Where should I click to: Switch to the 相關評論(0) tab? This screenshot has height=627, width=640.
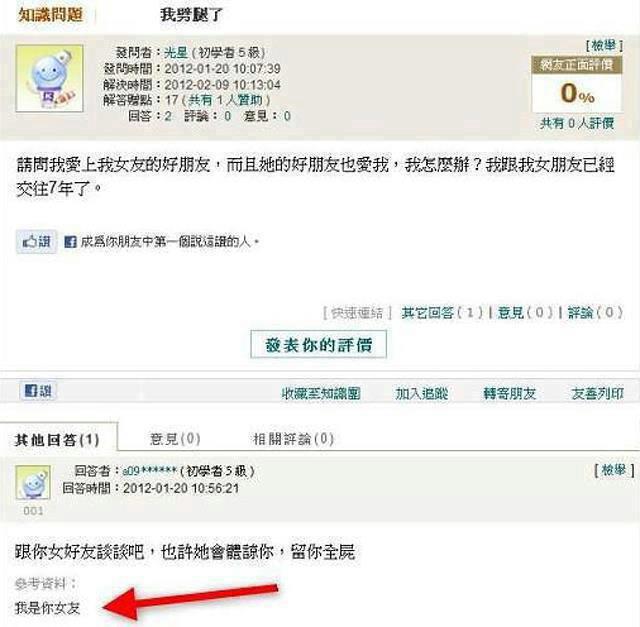[x=293, y=439]
